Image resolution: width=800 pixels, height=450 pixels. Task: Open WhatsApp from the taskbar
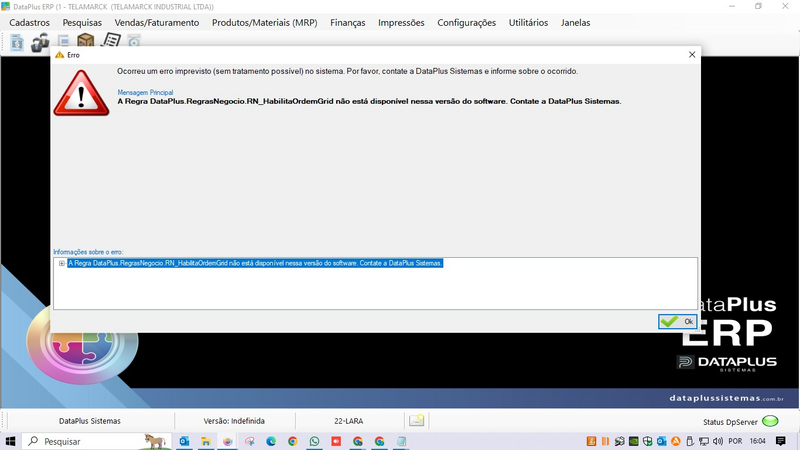tap(314, 441)
